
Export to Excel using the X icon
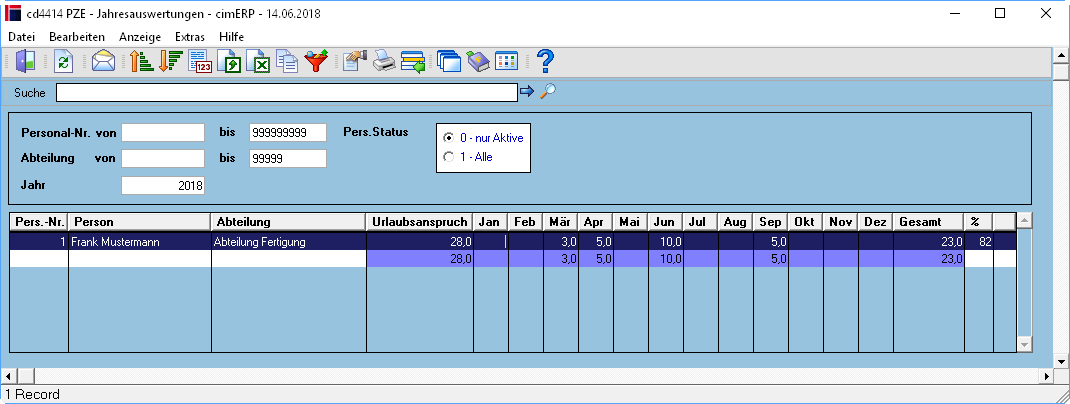pyautogui.click(x=258, y=61)
